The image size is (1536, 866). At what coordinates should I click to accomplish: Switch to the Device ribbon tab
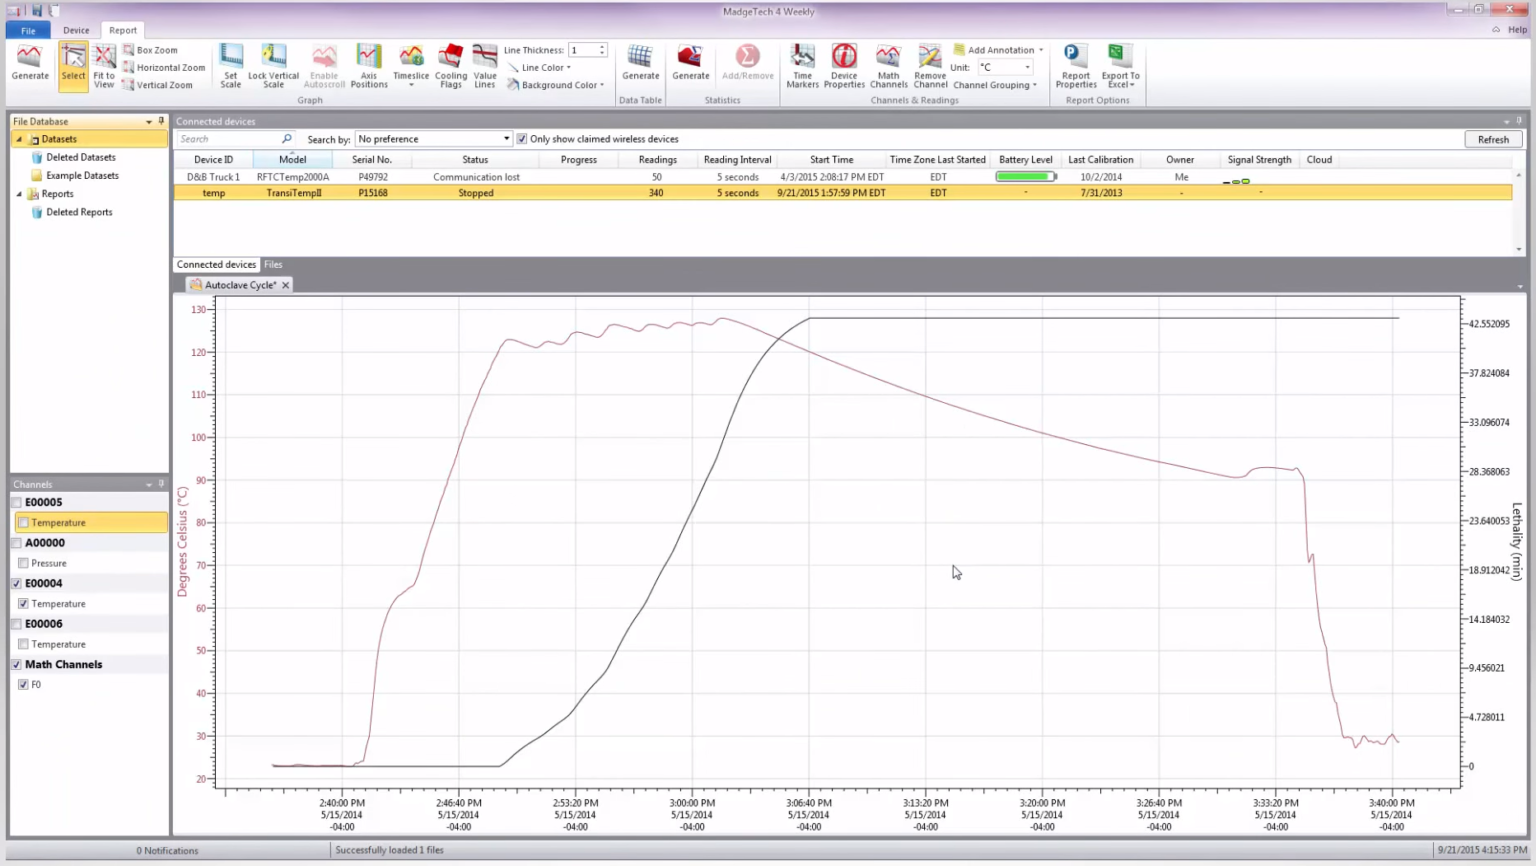(76, 29)
